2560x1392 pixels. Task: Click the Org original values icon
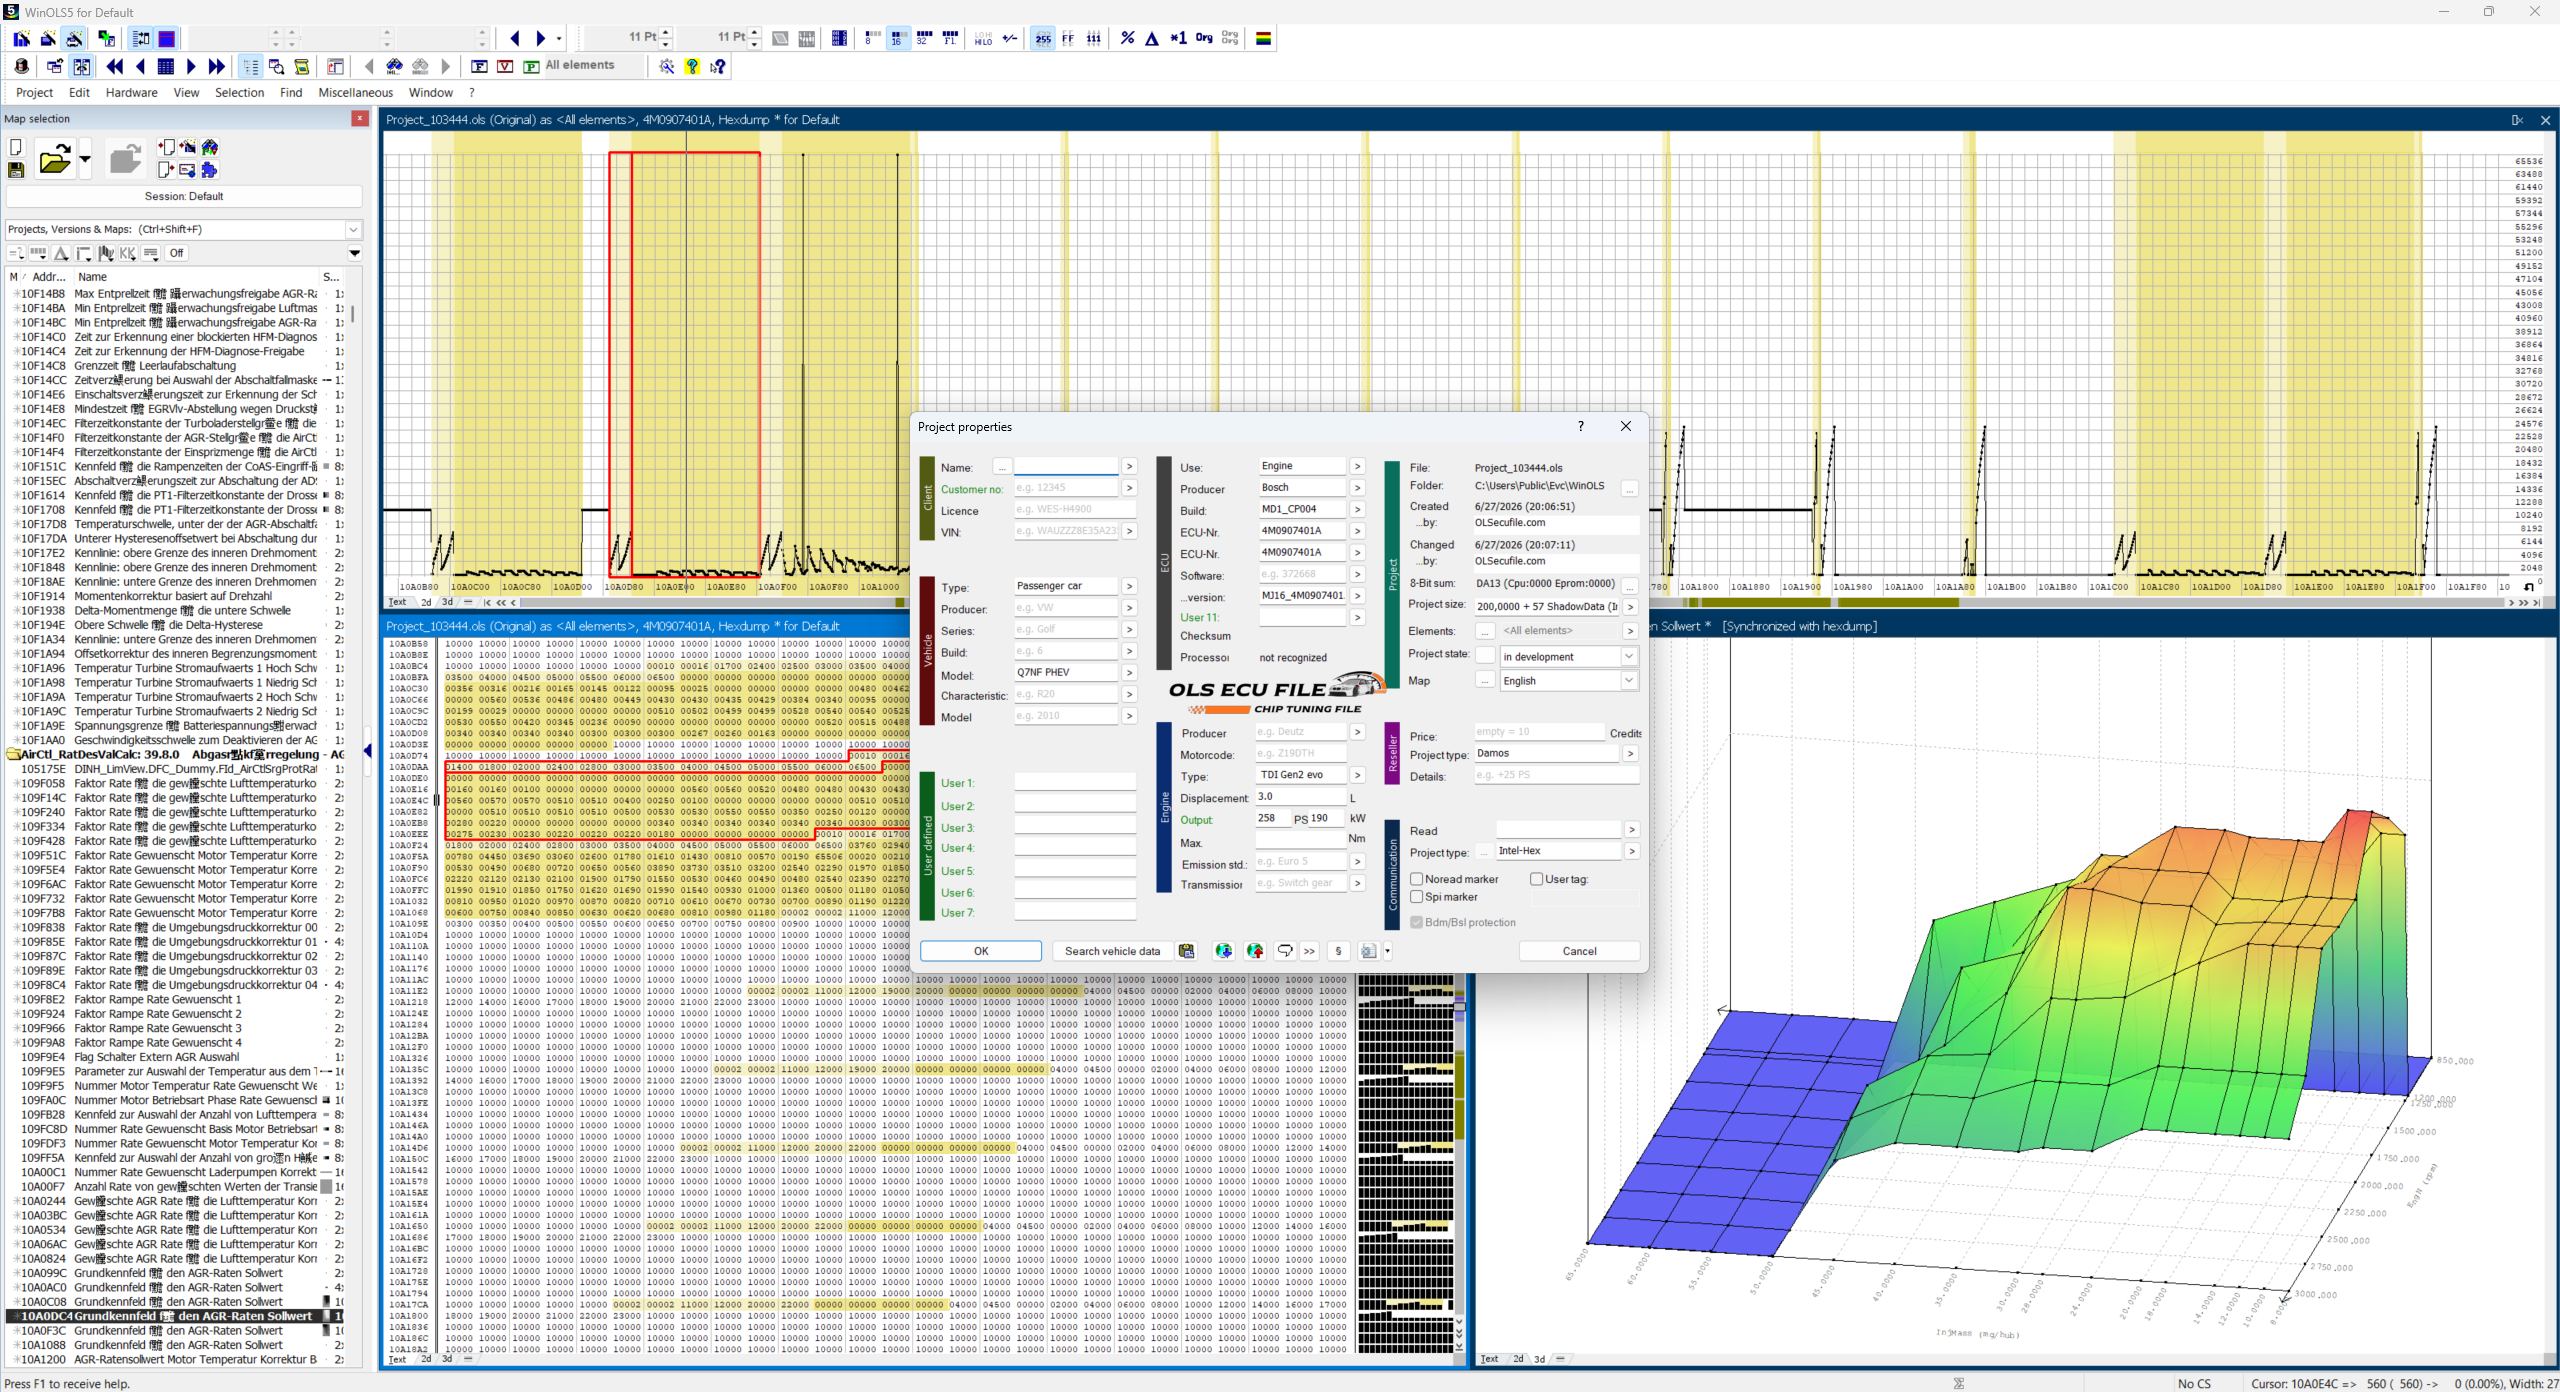point(1204,39)
